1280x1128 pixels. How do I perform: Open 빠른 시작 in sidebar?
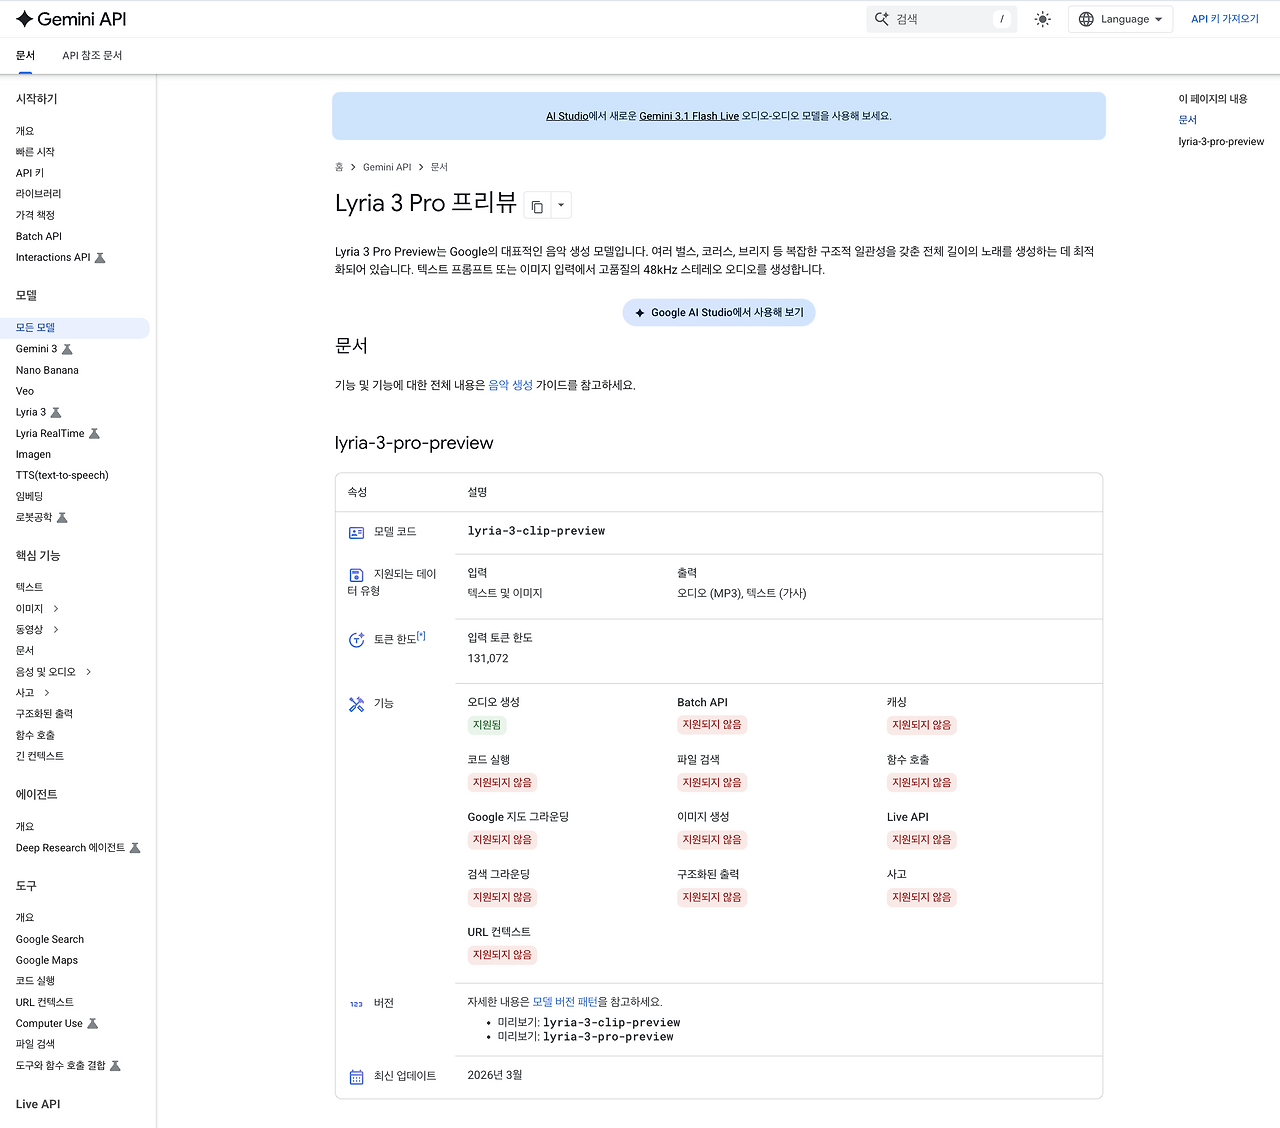tap(35, 152)
